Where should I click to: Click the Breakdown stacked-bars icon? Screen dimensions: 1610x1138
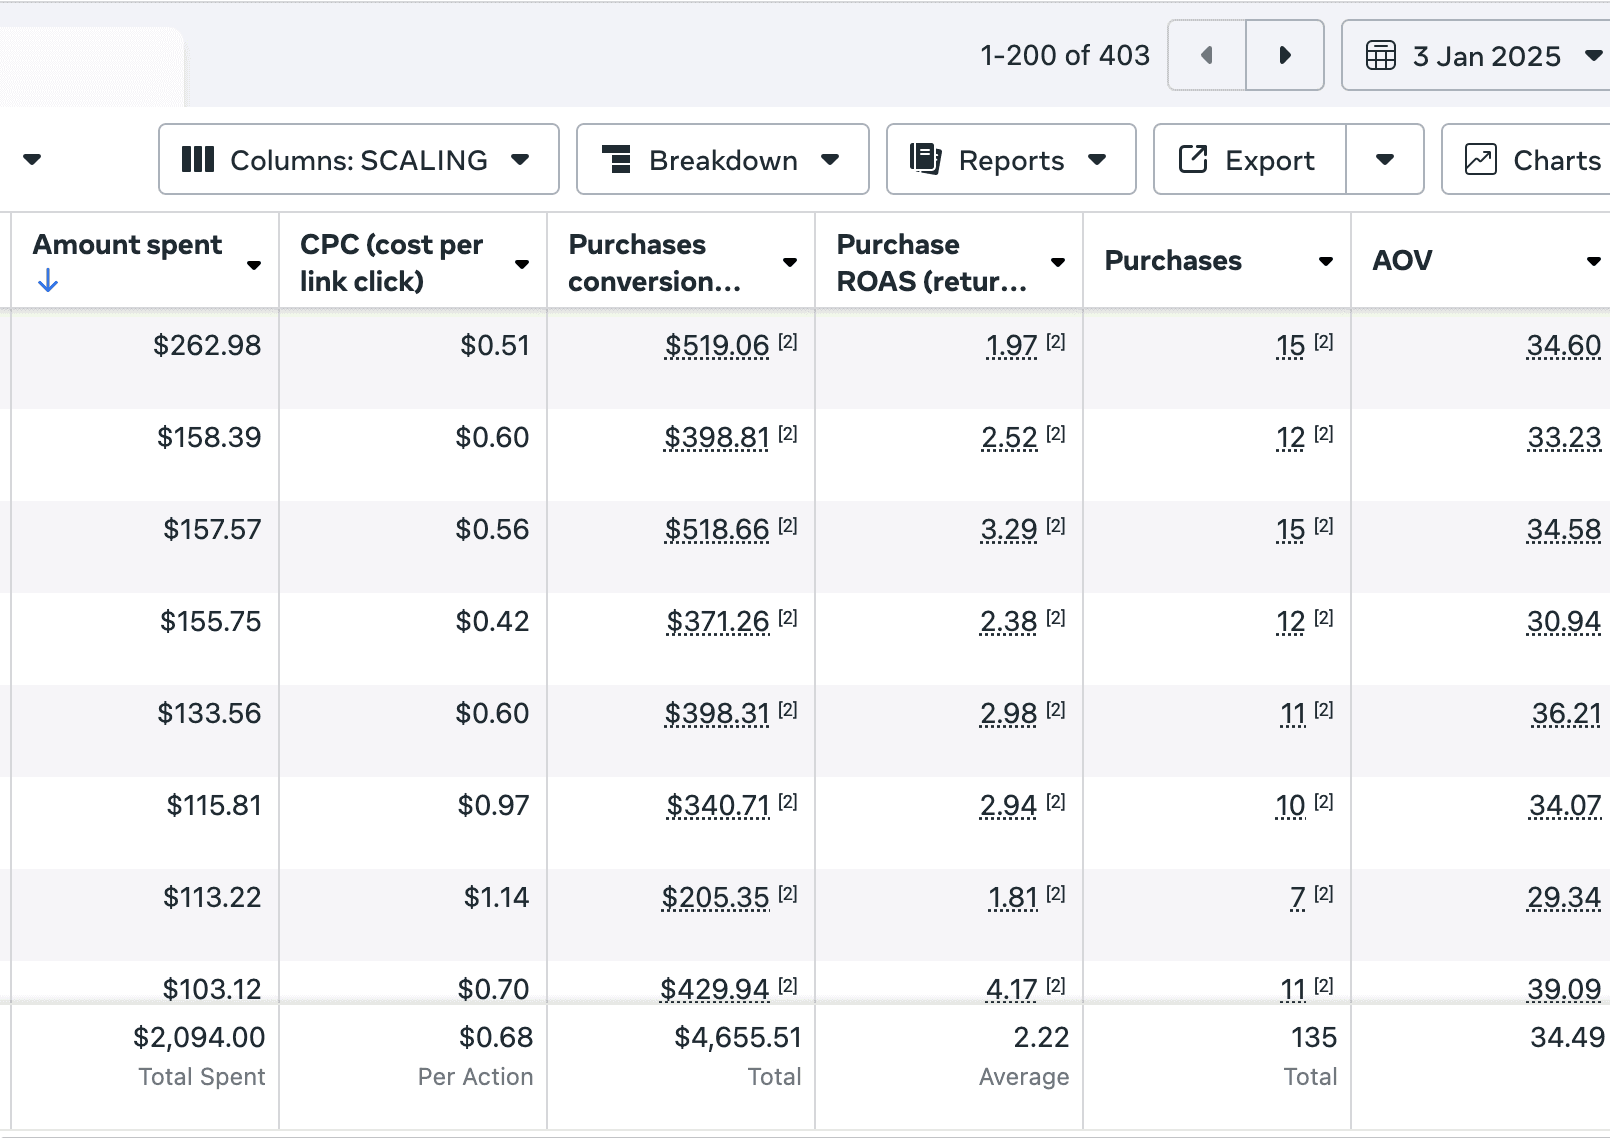pos(616,160)
